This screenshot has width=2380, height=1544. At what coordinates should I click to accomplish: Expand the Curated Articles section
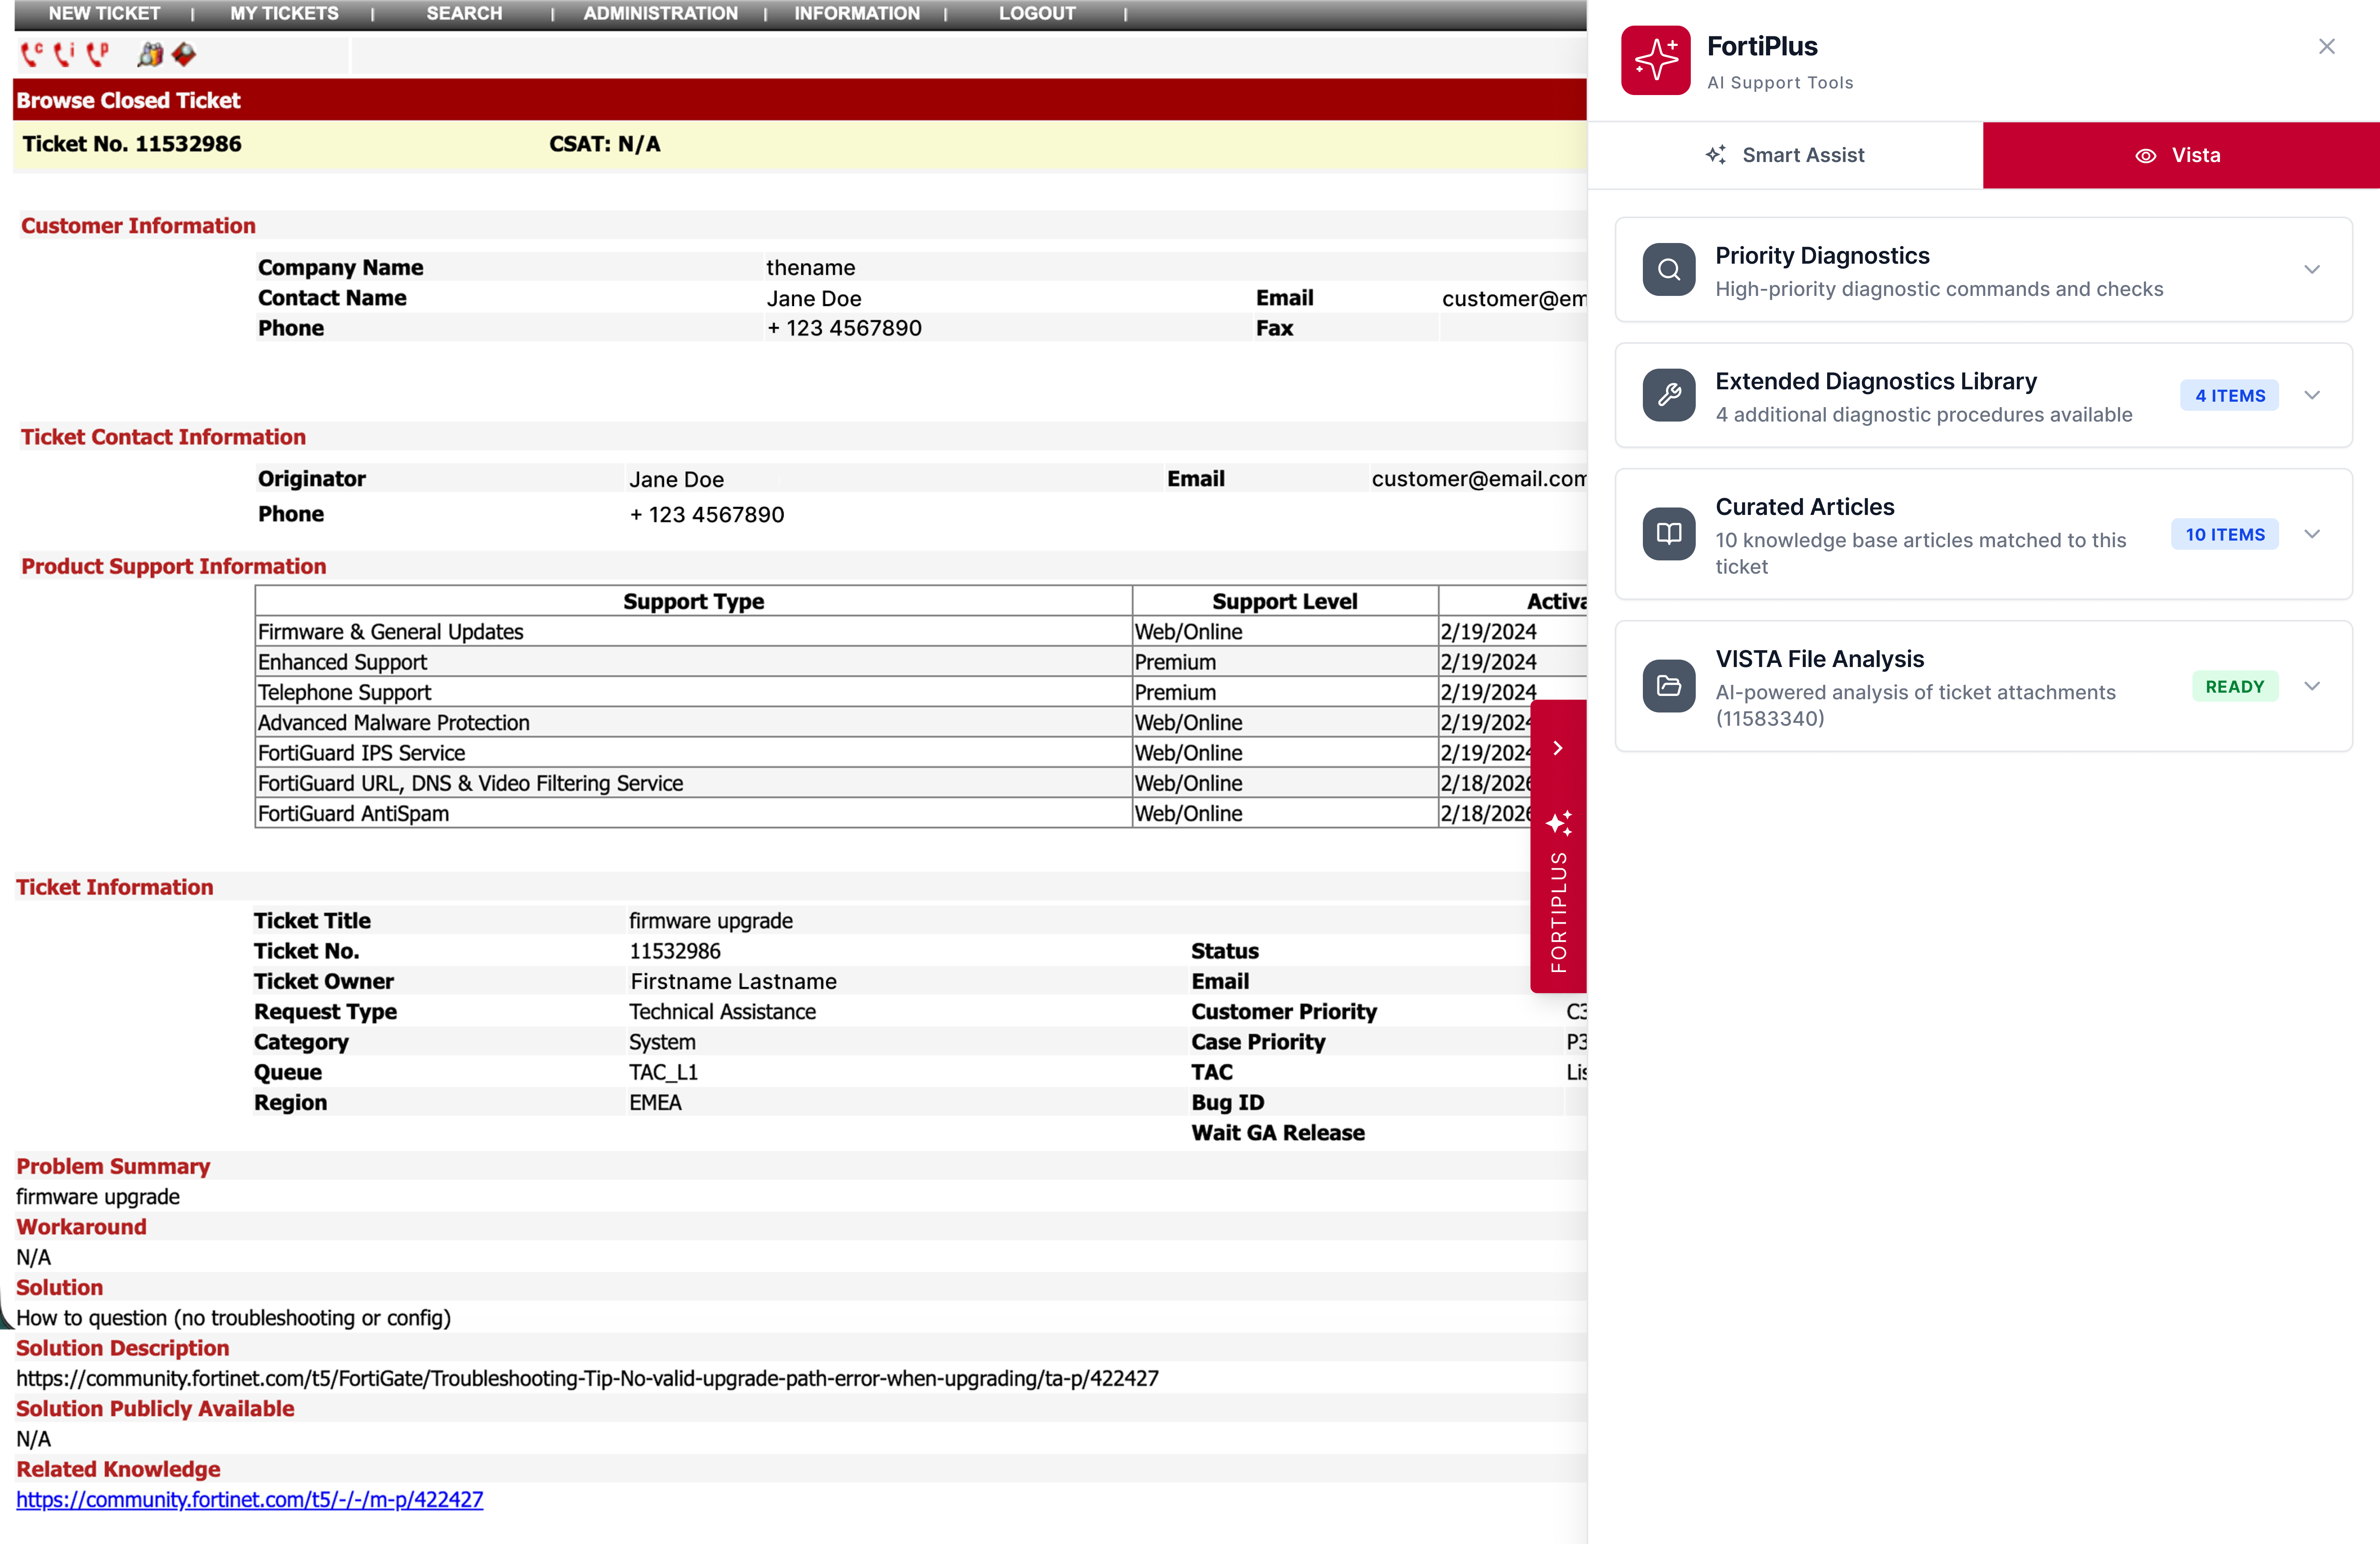2312,534
